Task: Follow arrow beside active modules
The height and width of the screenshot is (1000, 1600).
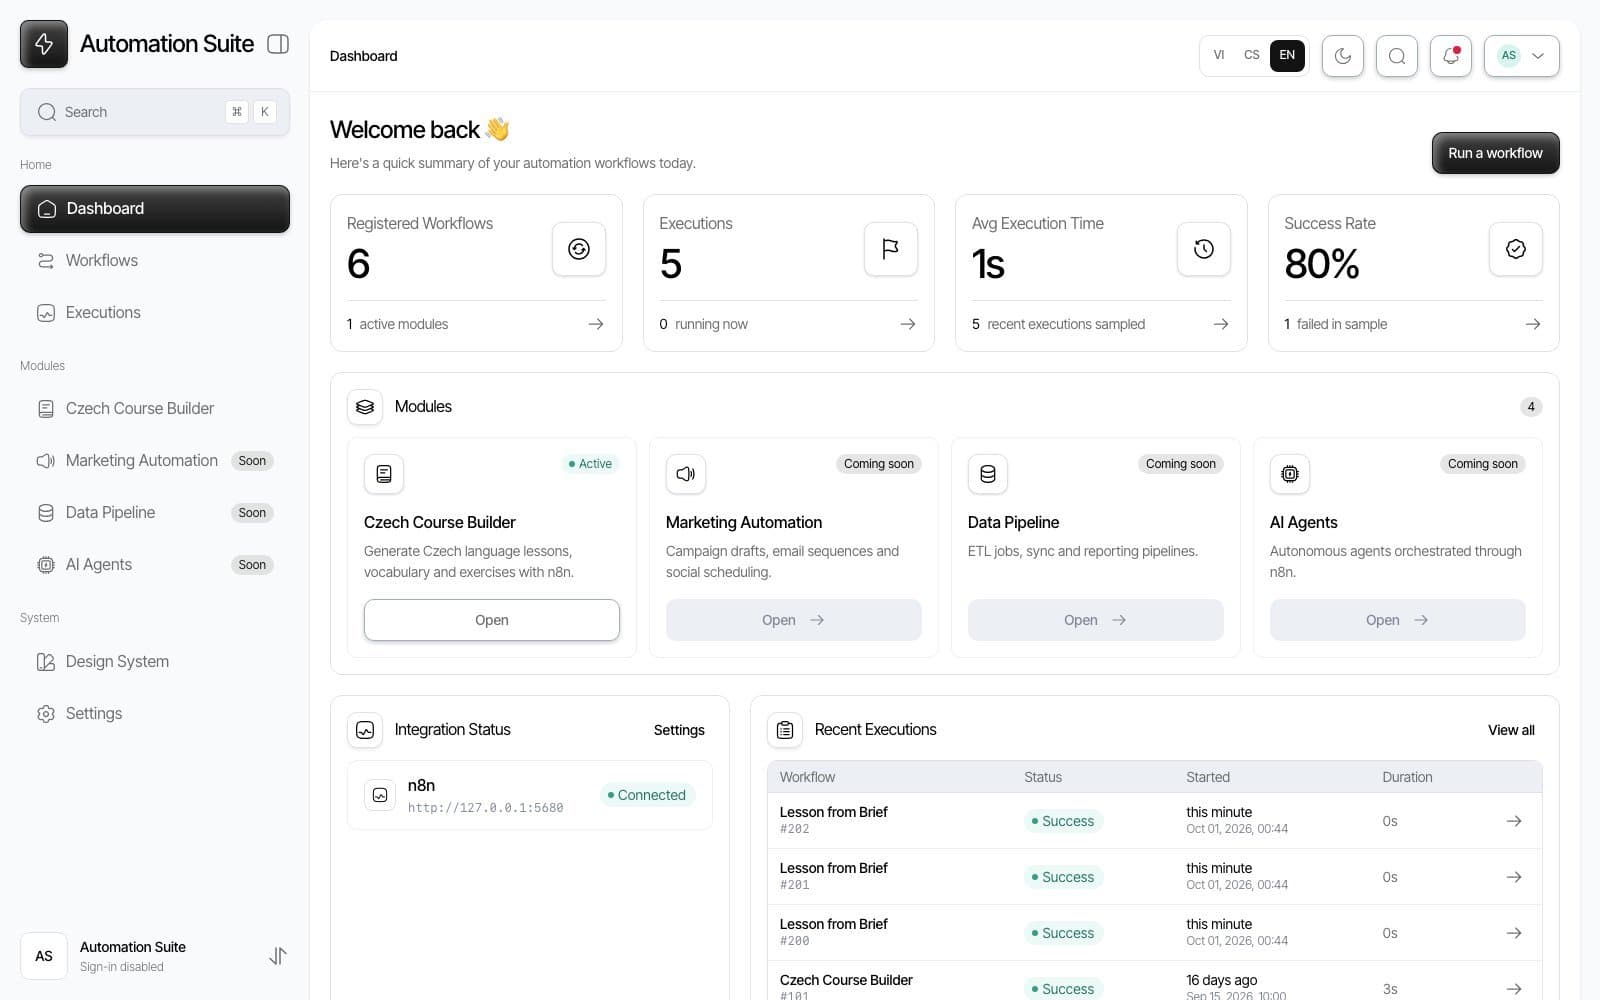Action: pos(596,324)
